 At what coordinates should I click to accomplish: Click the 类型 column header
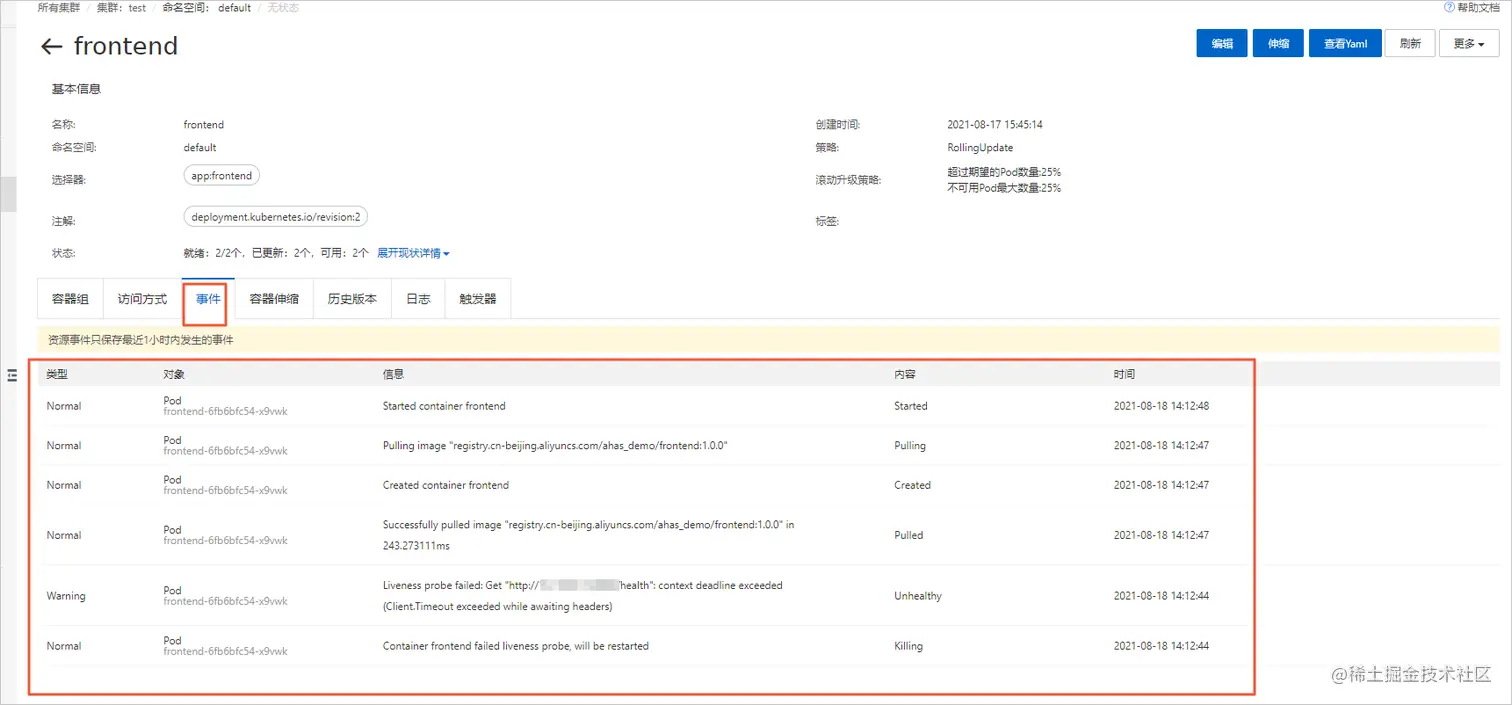click(57, 374)
